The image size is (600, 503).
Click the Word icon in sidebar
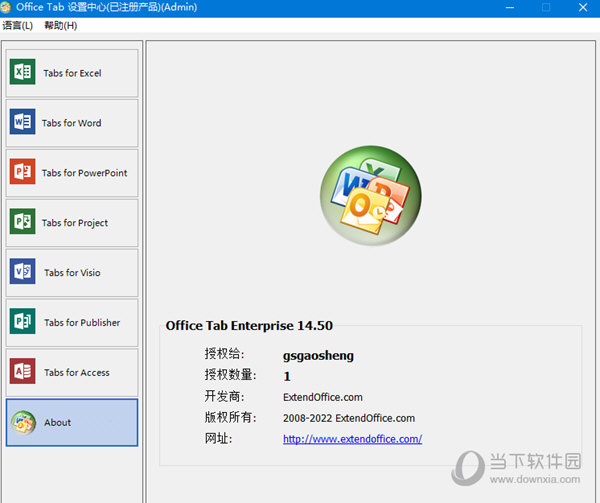pyautogui.click(x=23, y=122)
